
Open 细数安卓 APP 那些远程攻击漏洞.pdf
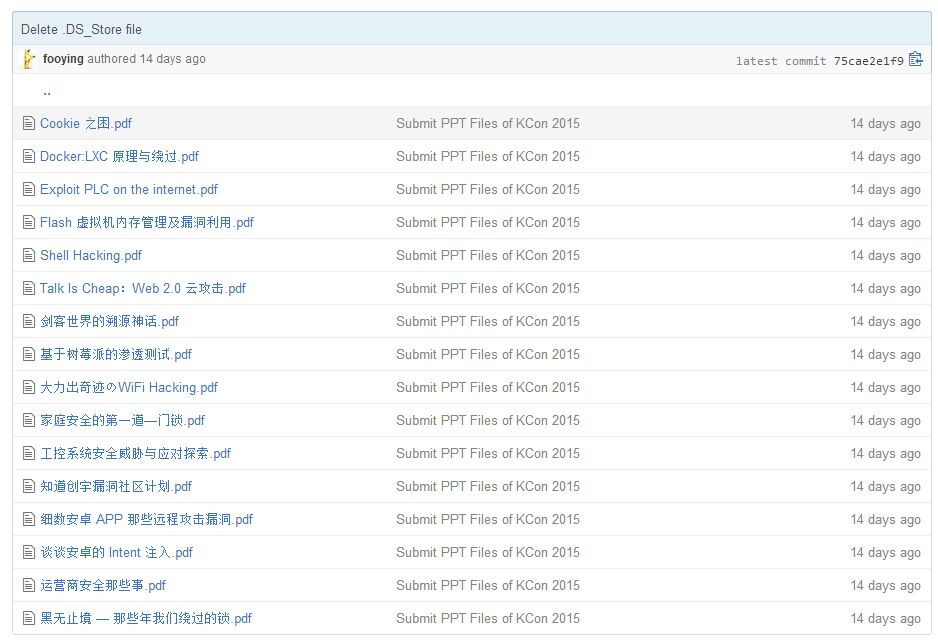pos(147,519)
